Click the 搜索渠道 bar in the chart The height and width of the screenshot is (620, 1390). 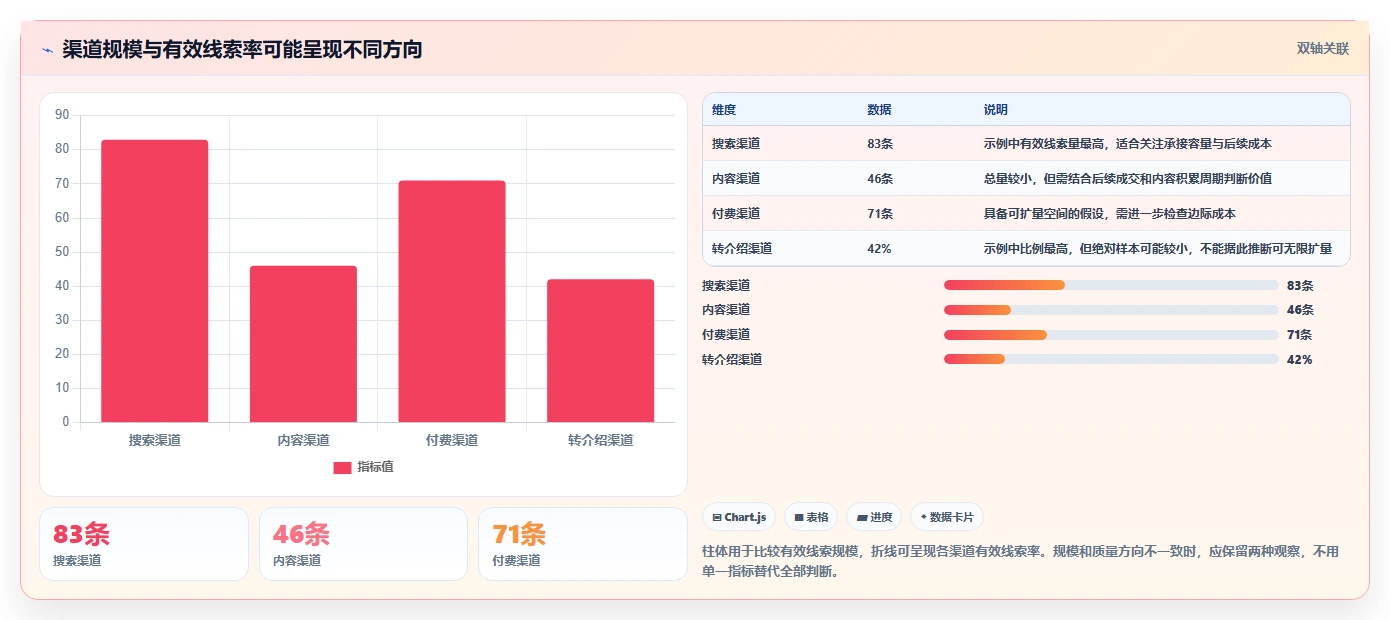155,281
